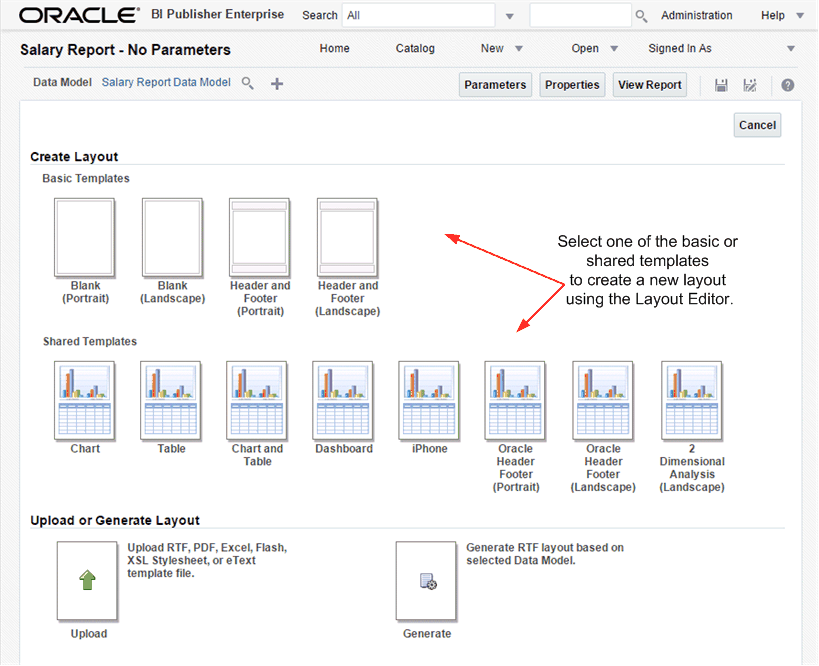Click the Upload template file icon
819x666 pixels.
click(x=87, y=581)
